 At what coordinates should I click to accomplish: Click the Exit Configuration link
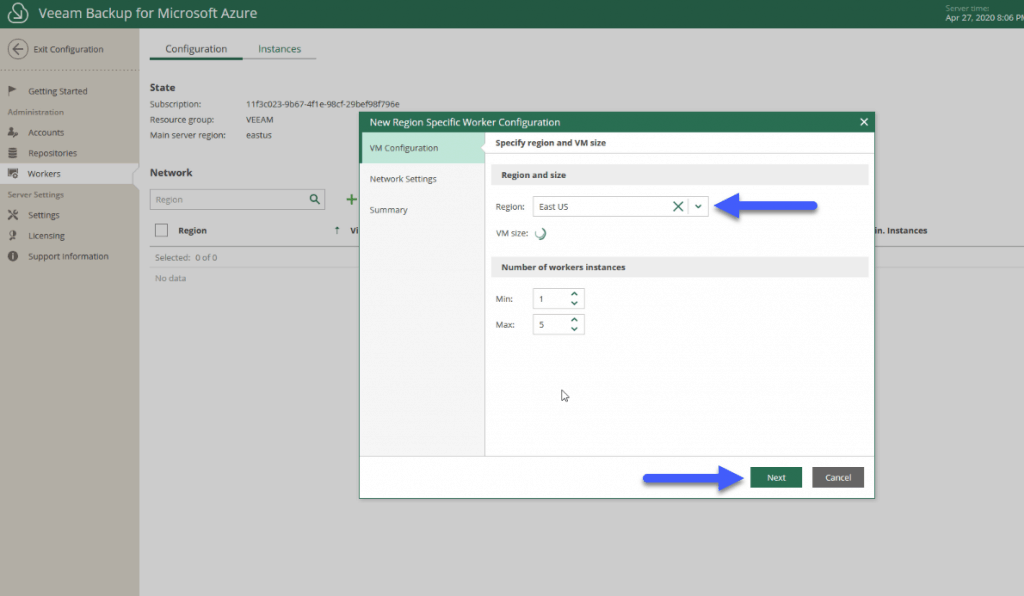click(x=69, y=49)
